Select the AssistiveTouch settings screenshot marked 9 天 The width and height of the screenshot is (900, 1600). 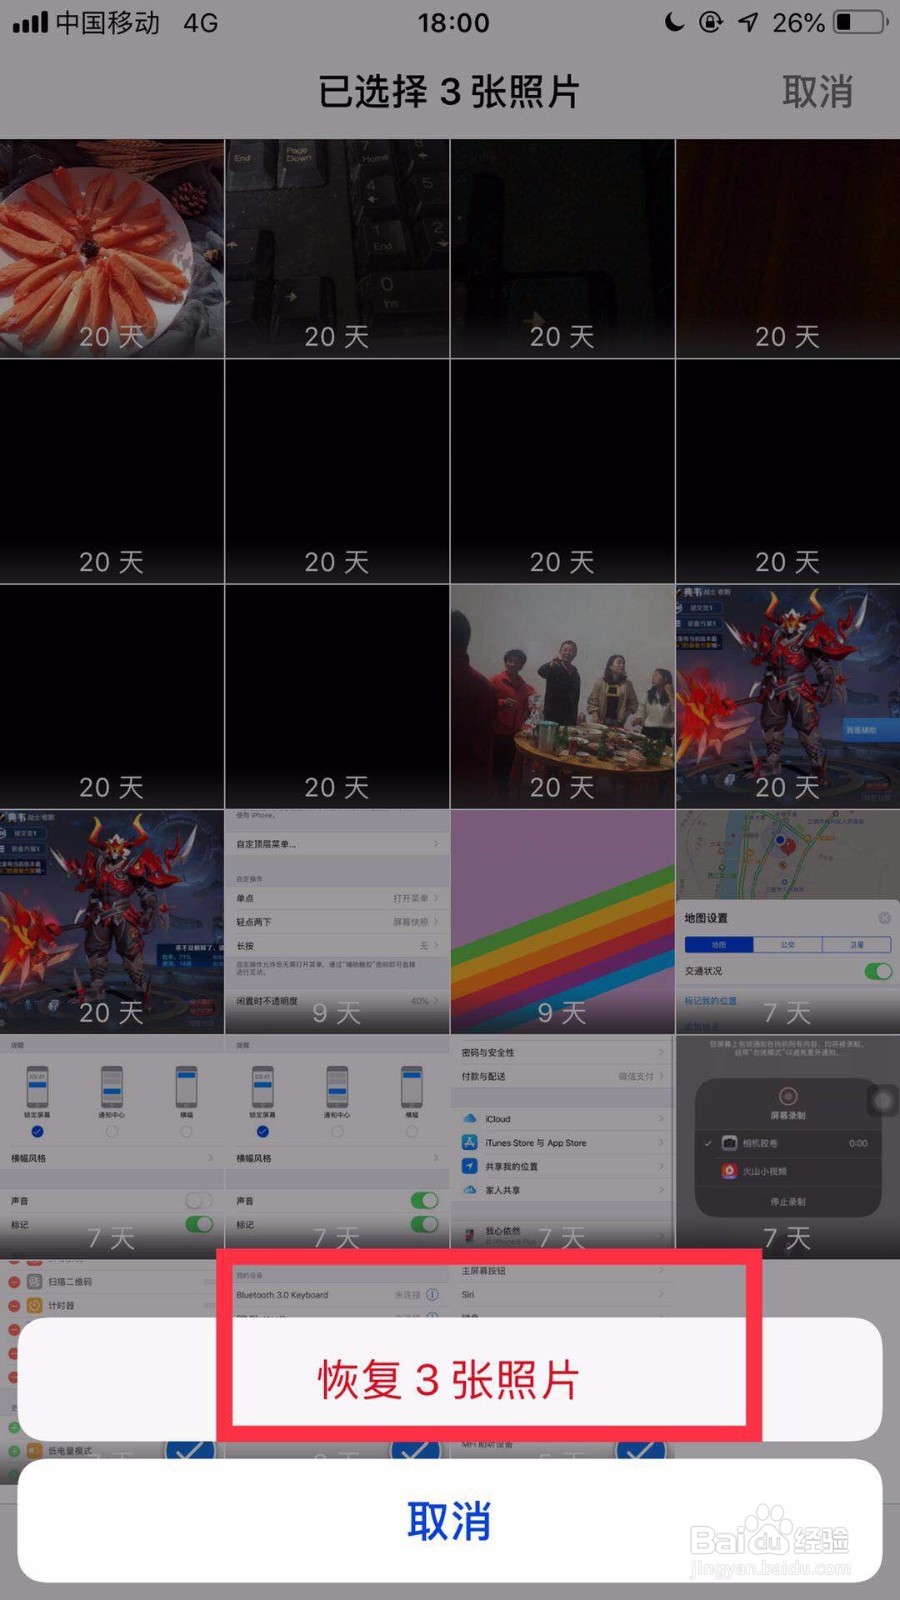[337, 921]
